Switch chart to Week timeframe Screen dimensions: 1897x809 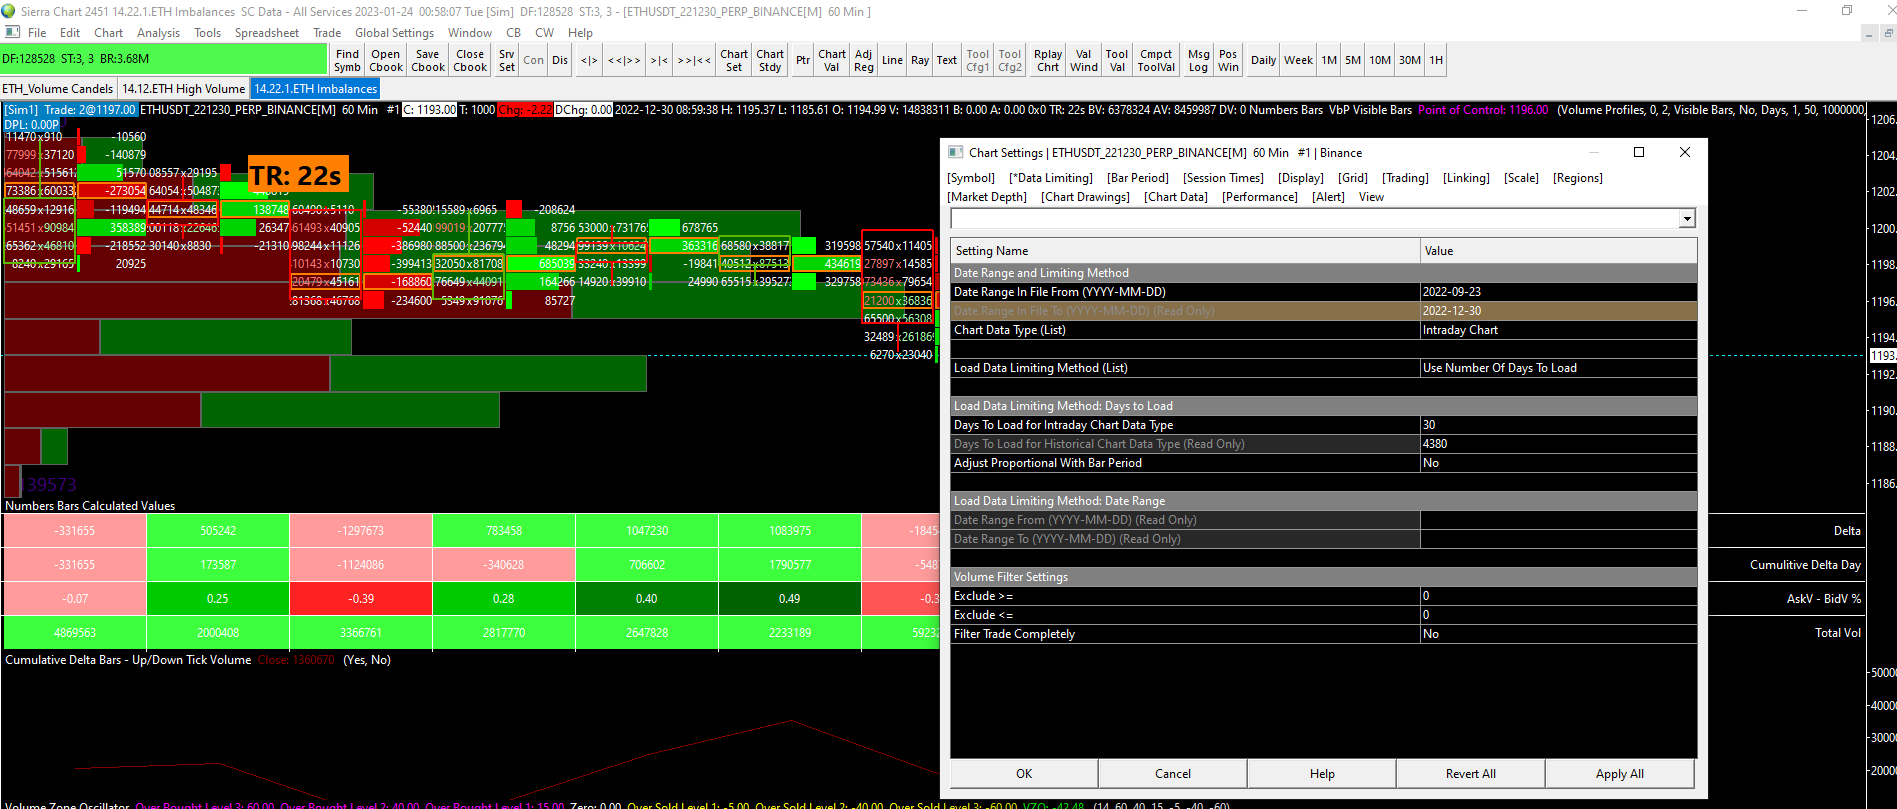1299,60
